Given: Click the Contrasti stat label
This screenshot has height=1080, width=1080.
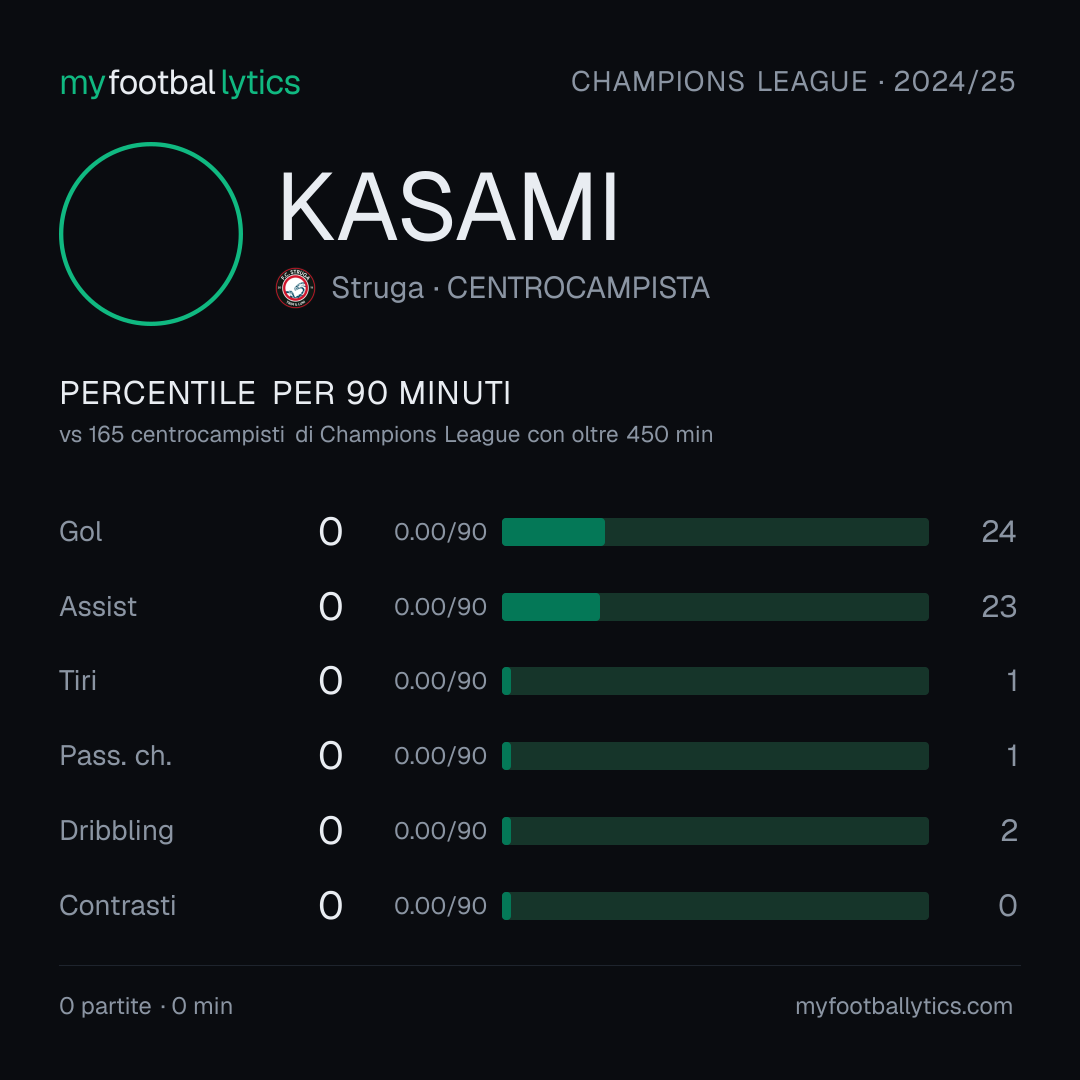Looking at the screenshot, I should click(x=118, y=906).
